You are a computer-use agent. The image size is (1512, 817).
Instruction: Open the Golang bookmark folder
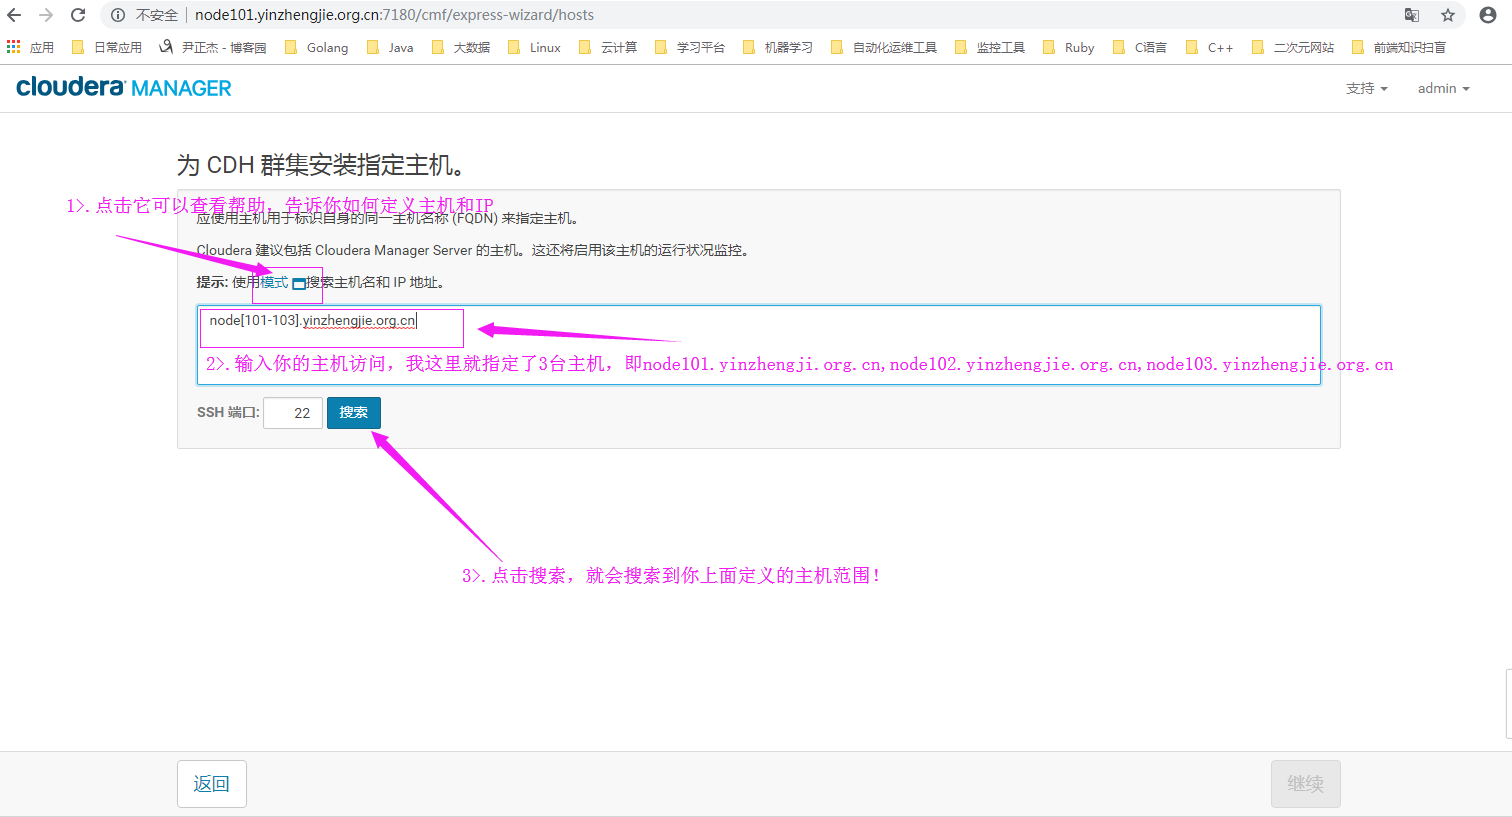click(317, 47)
